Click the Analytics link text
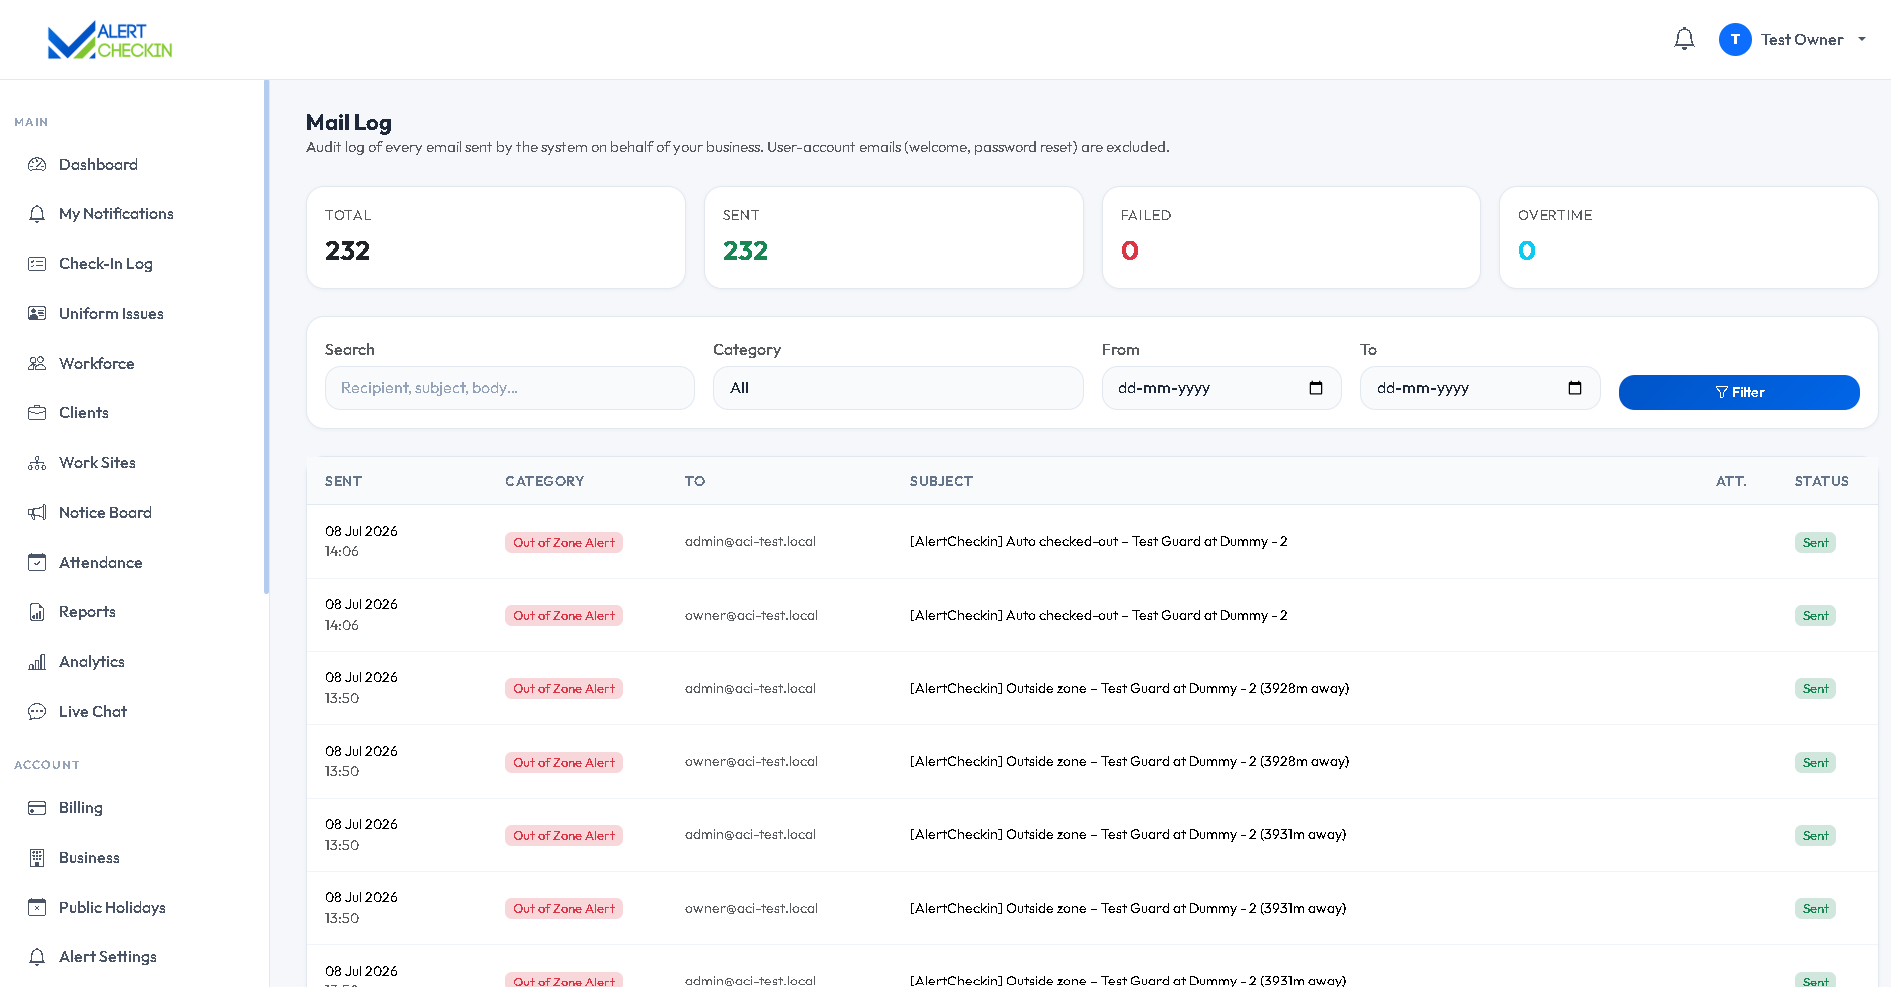This screenshot has width=1891, height=987. [x=92, y=662]
